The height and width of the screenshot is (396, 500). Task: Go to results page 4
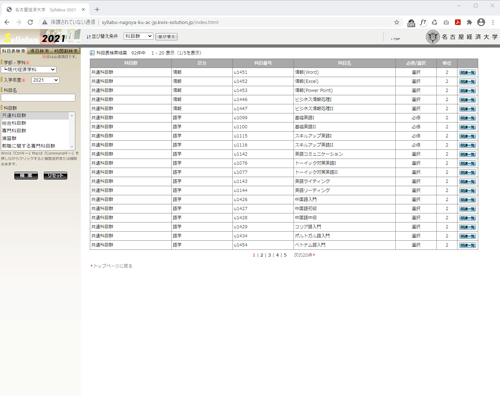click(x=277, y=255)
